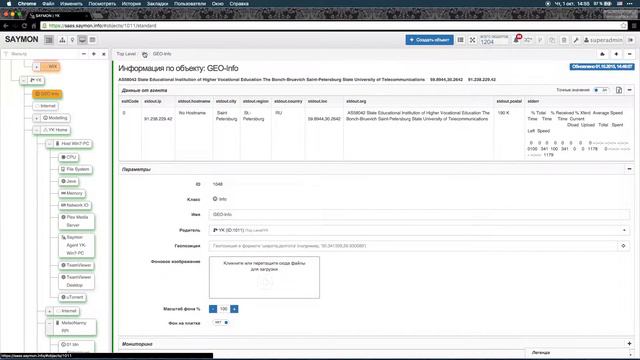Select the Memory tree node
Screen dimensions: 640x360
click(72, 193)
